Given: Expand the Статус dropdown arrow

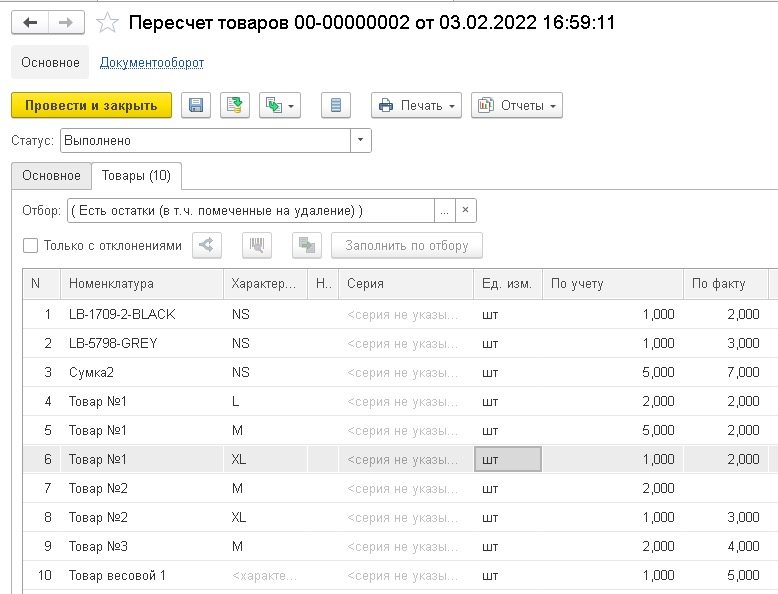Looking at the screenshot, I should pyautogui.click(x=361, y=140).
